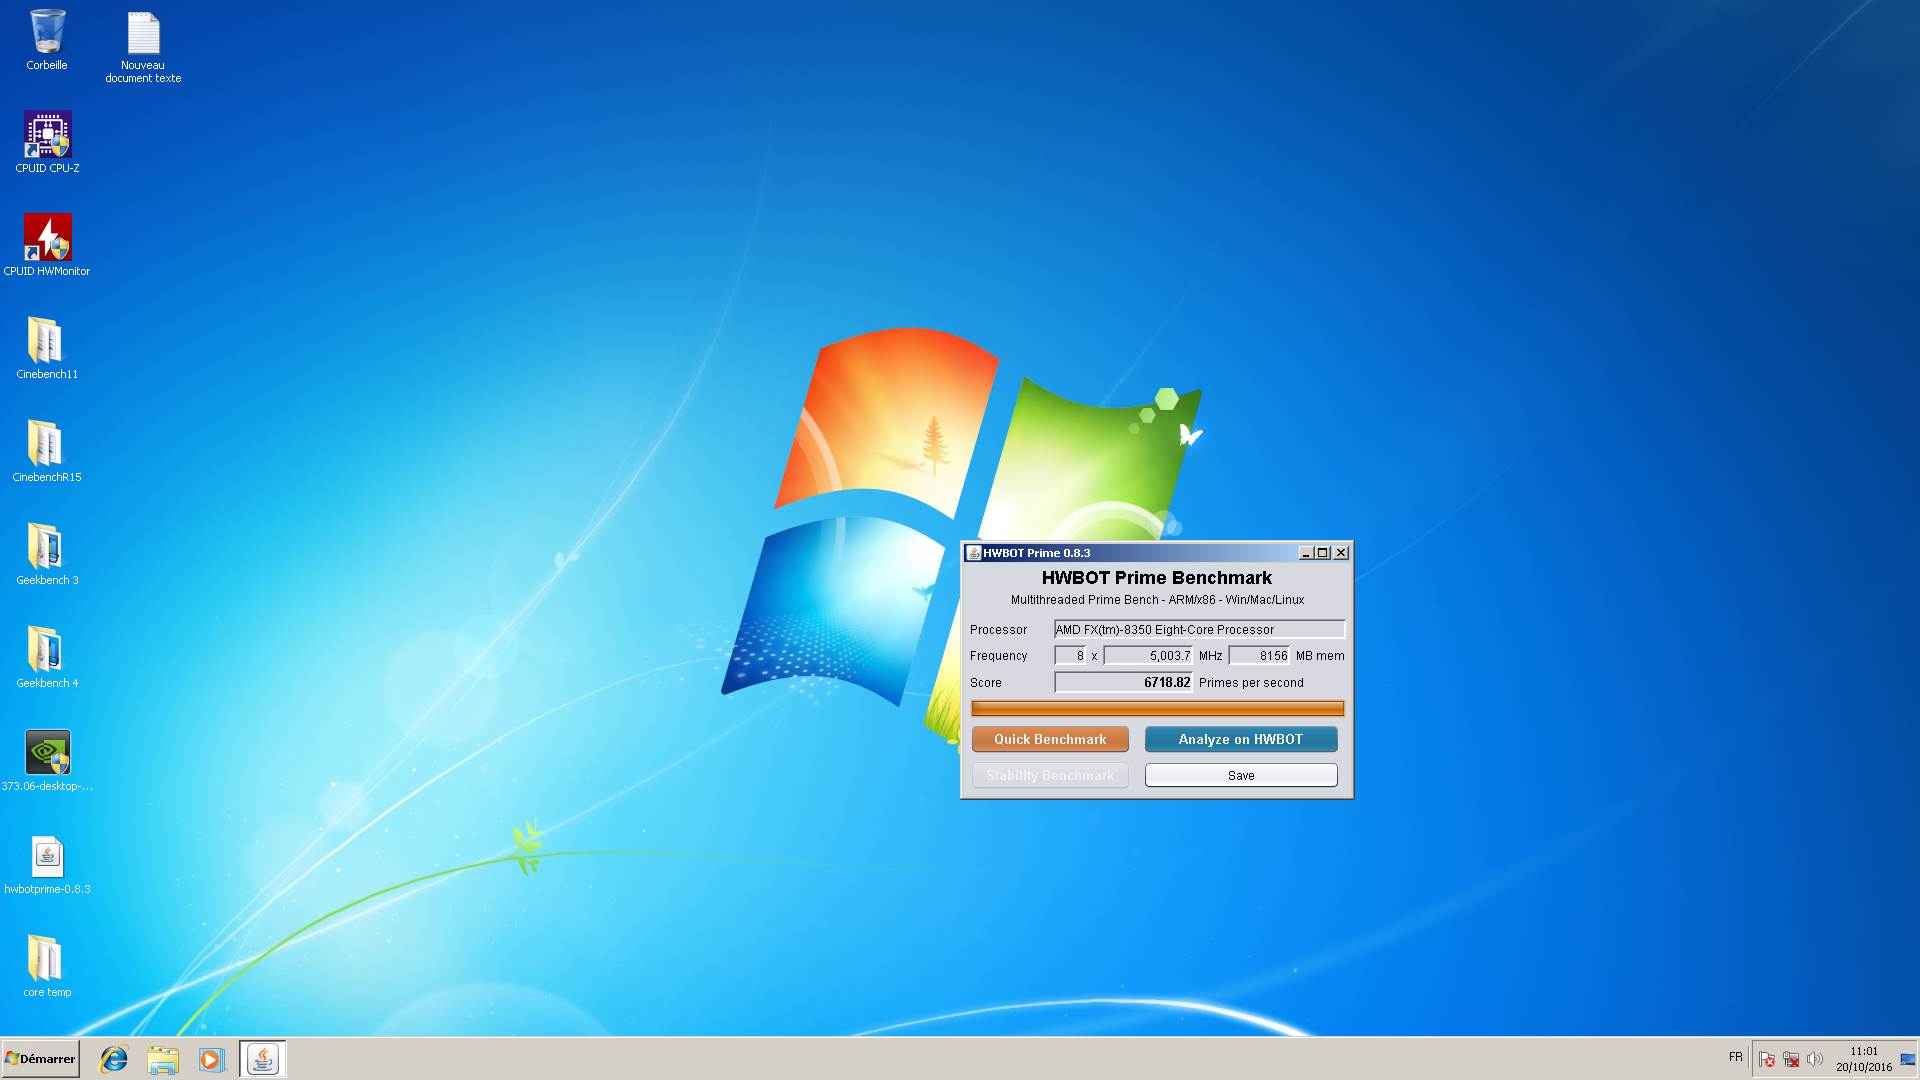Open Windows Explorer from the taskbar

pos(163,1059)
